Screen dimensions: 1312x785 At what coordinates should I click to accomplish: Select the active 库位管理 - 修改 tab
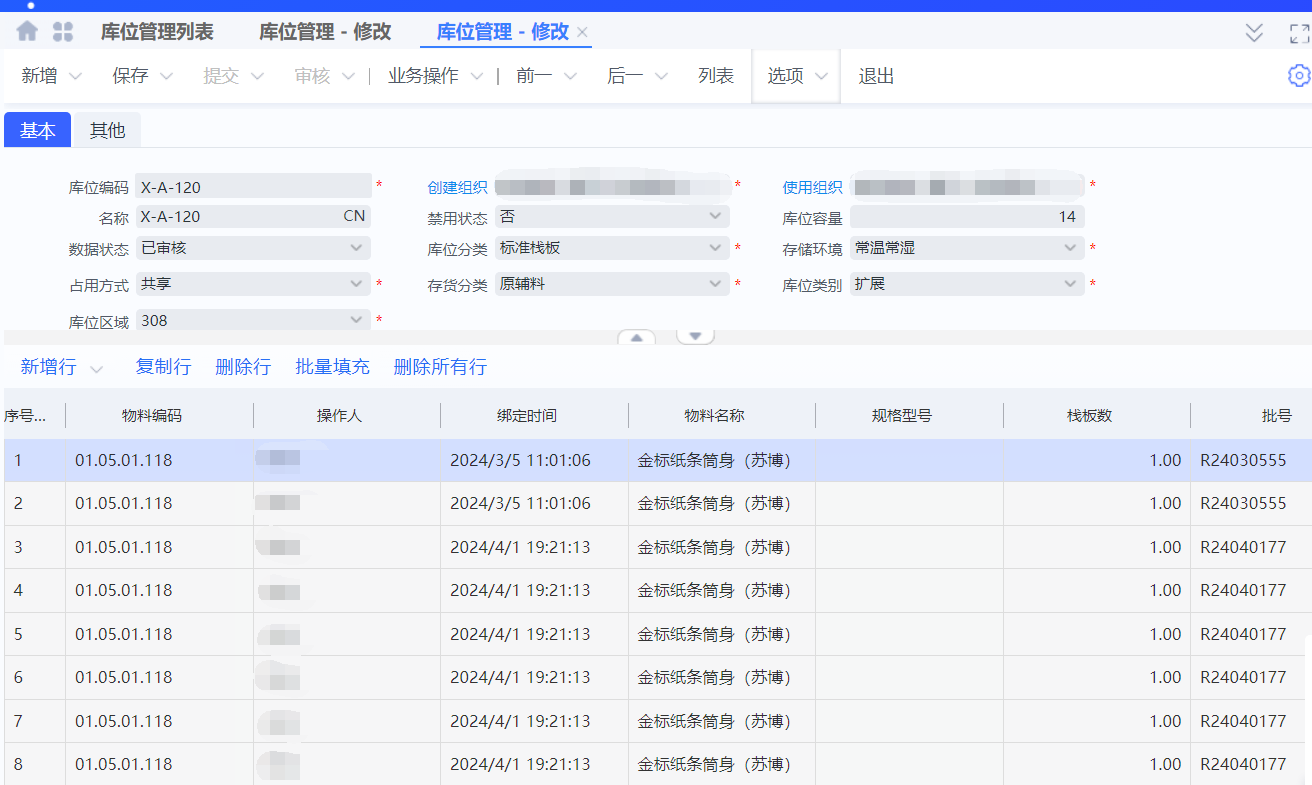(503, 32)
